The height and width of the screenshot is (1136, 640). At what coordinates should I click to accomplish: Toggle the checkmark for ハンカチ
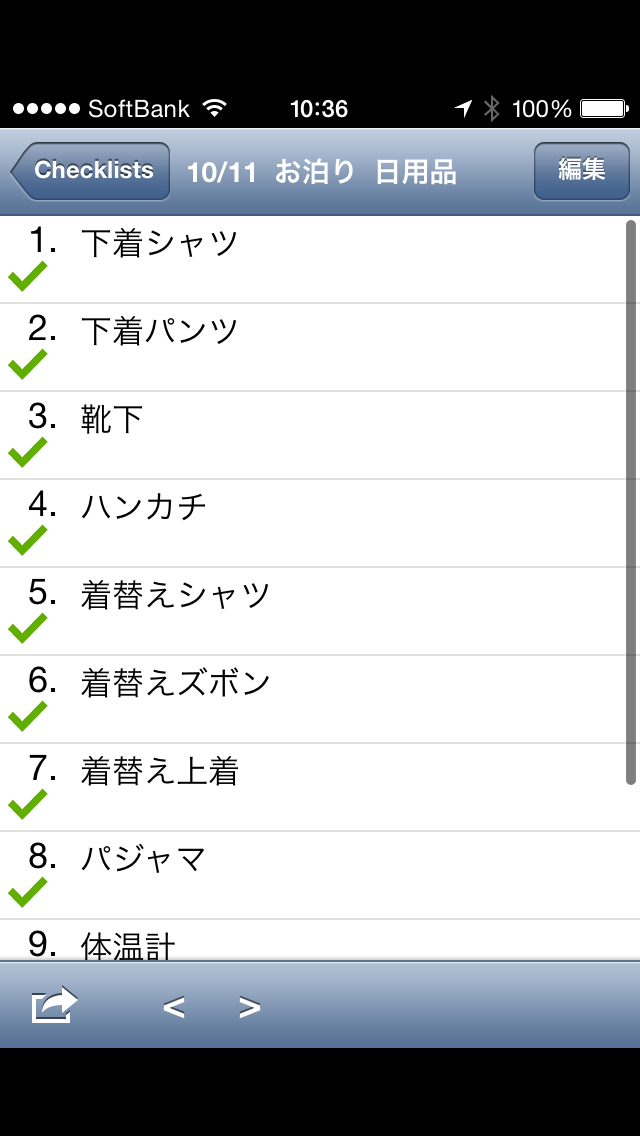(28, 540)
